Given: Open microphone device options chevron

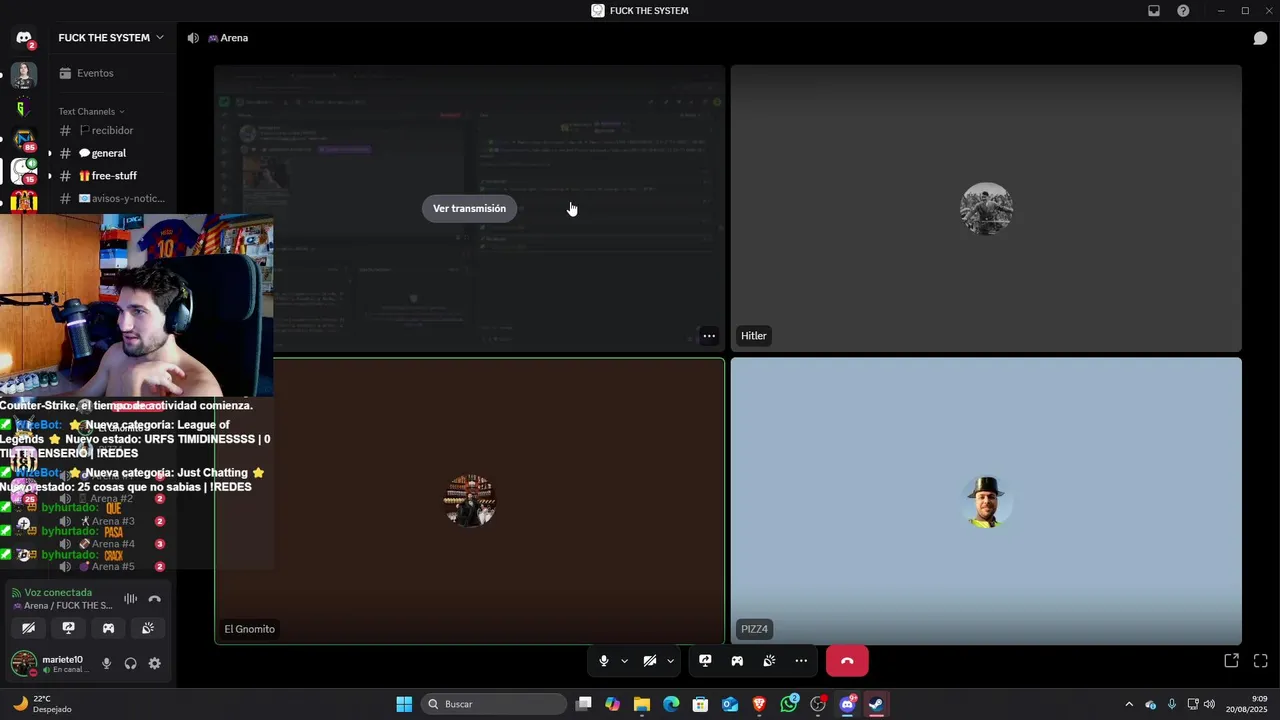Looking at the screenshot, I should click(624, 661).
